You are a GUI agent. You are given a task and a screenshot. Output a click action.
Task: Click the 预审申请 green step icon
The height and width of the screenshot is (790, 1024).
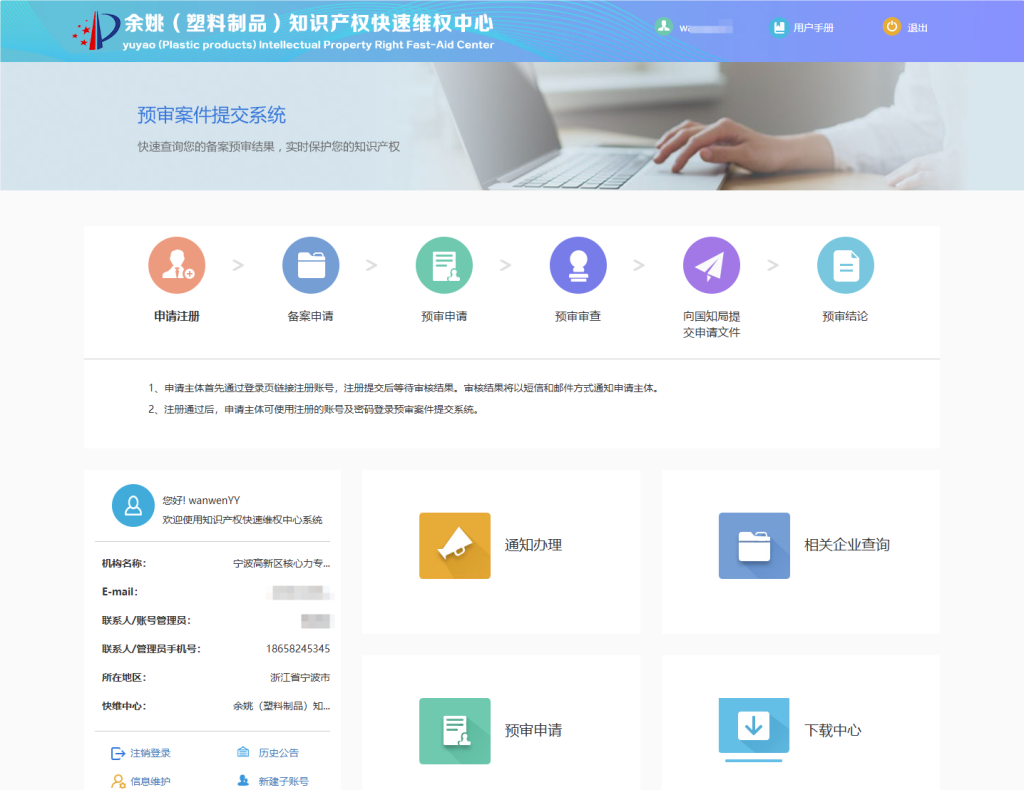point(444,265)
